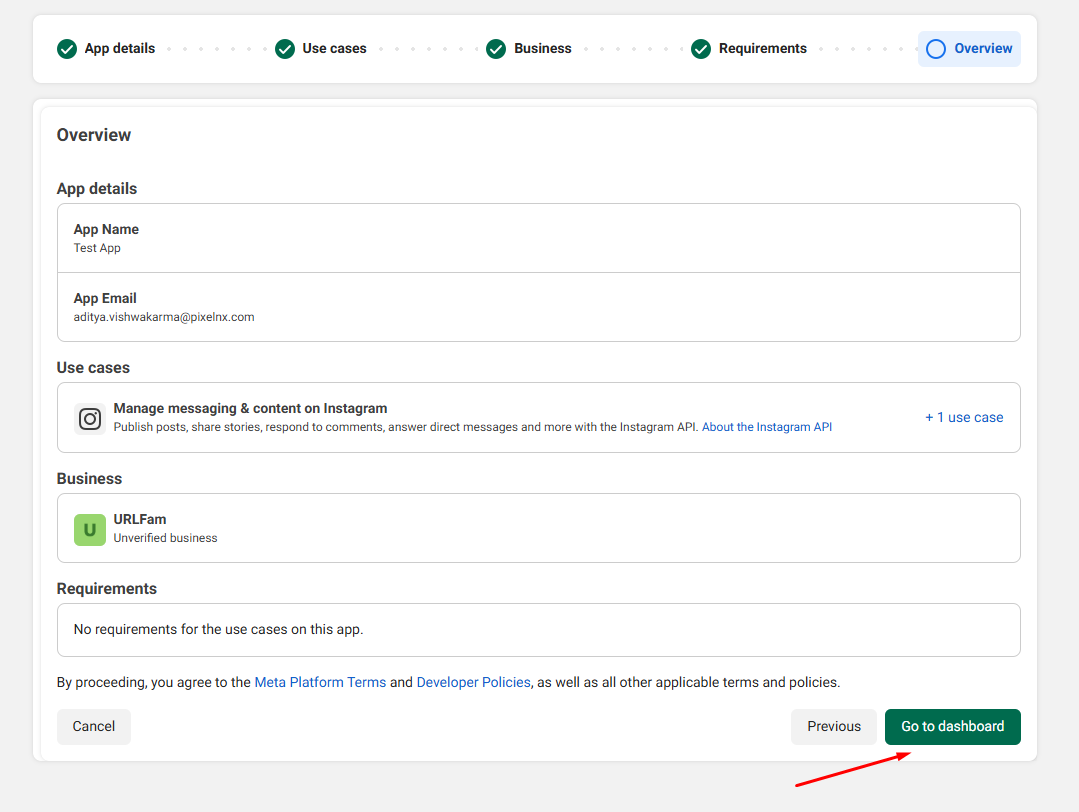Click the App Email address text

[x=164, y=317]
